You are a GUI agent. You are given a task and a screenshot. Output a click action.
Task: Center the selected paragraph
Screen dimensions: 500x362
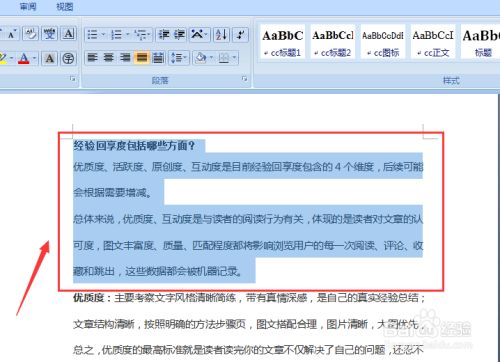(x=109, y=58)
